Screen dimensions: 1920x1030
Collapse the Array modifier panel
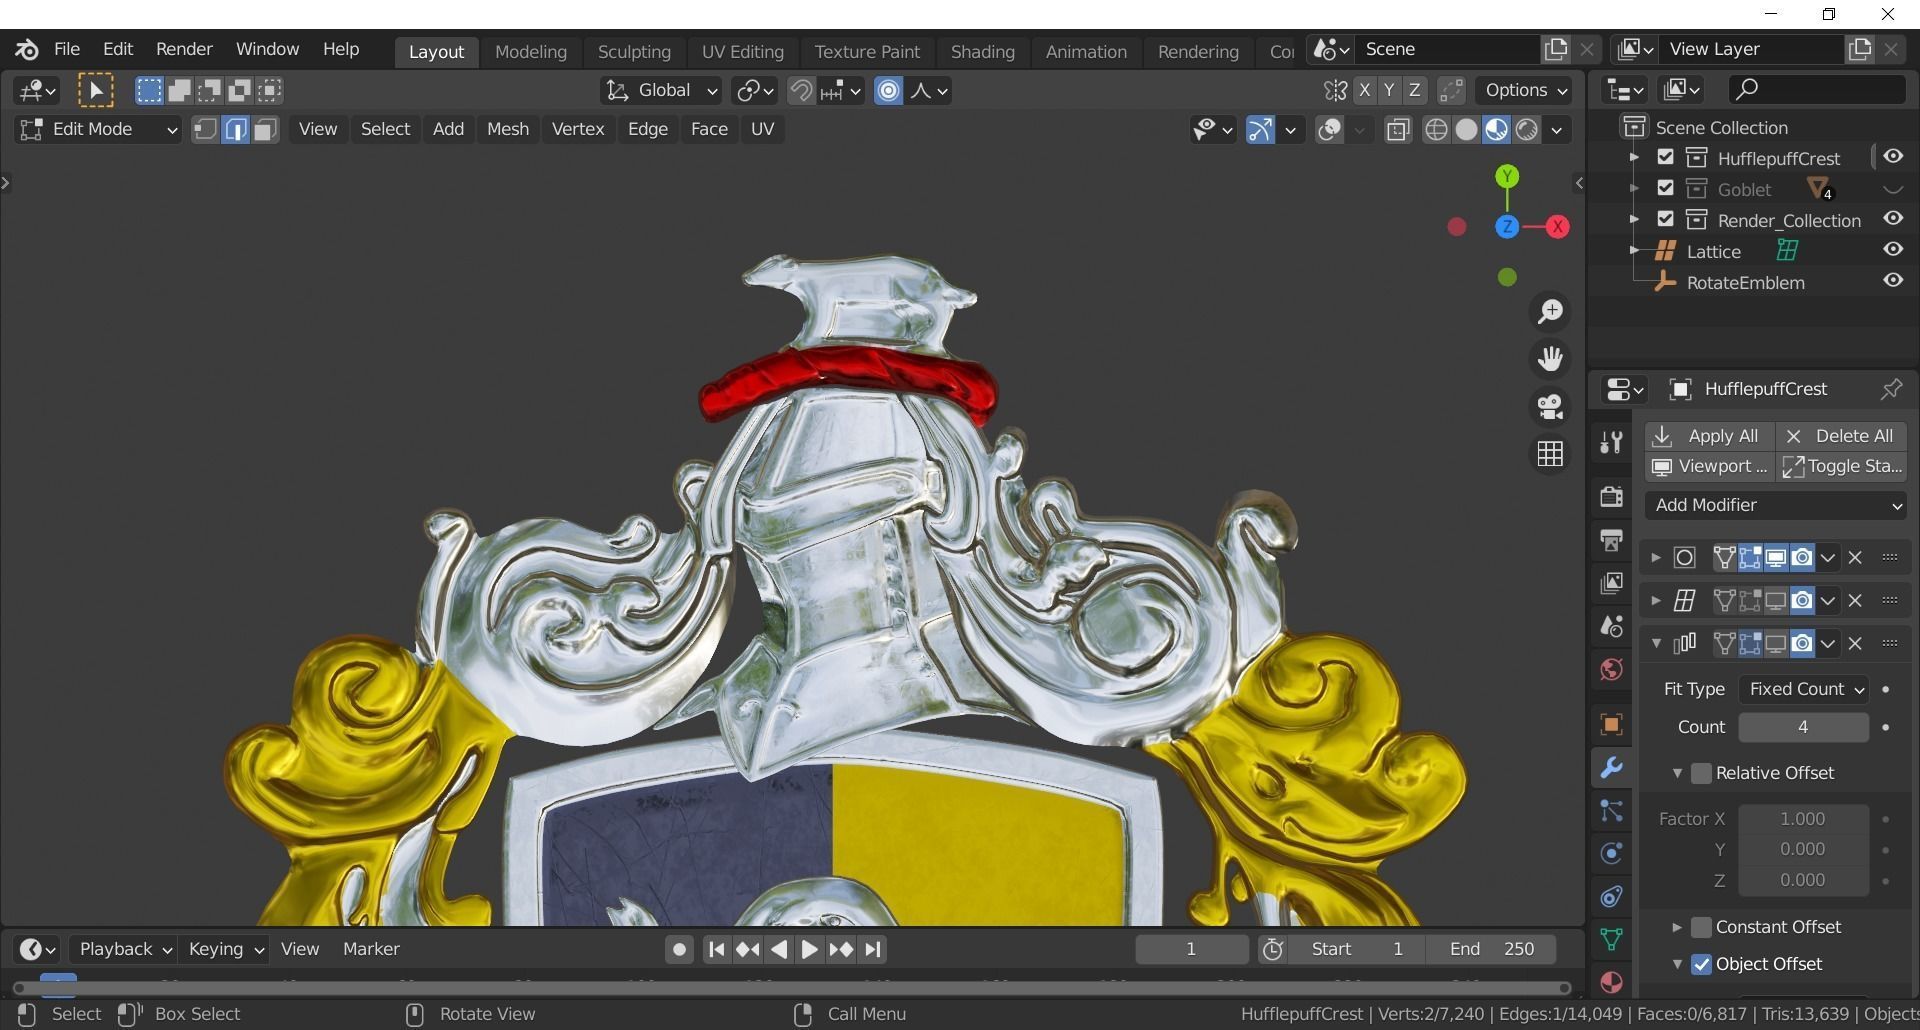[x=1656, y=643]
